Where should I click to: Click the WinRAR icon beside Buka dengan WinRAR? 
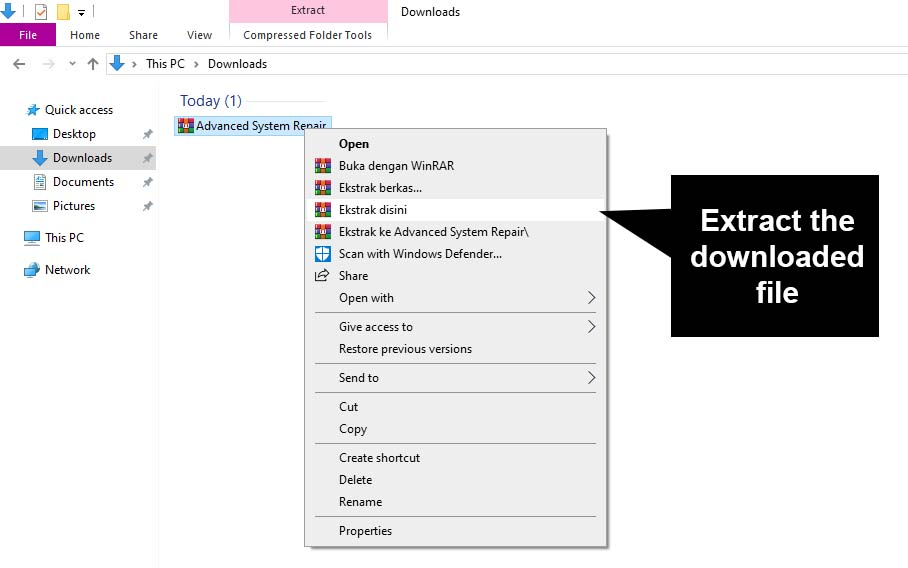point(323,166)
